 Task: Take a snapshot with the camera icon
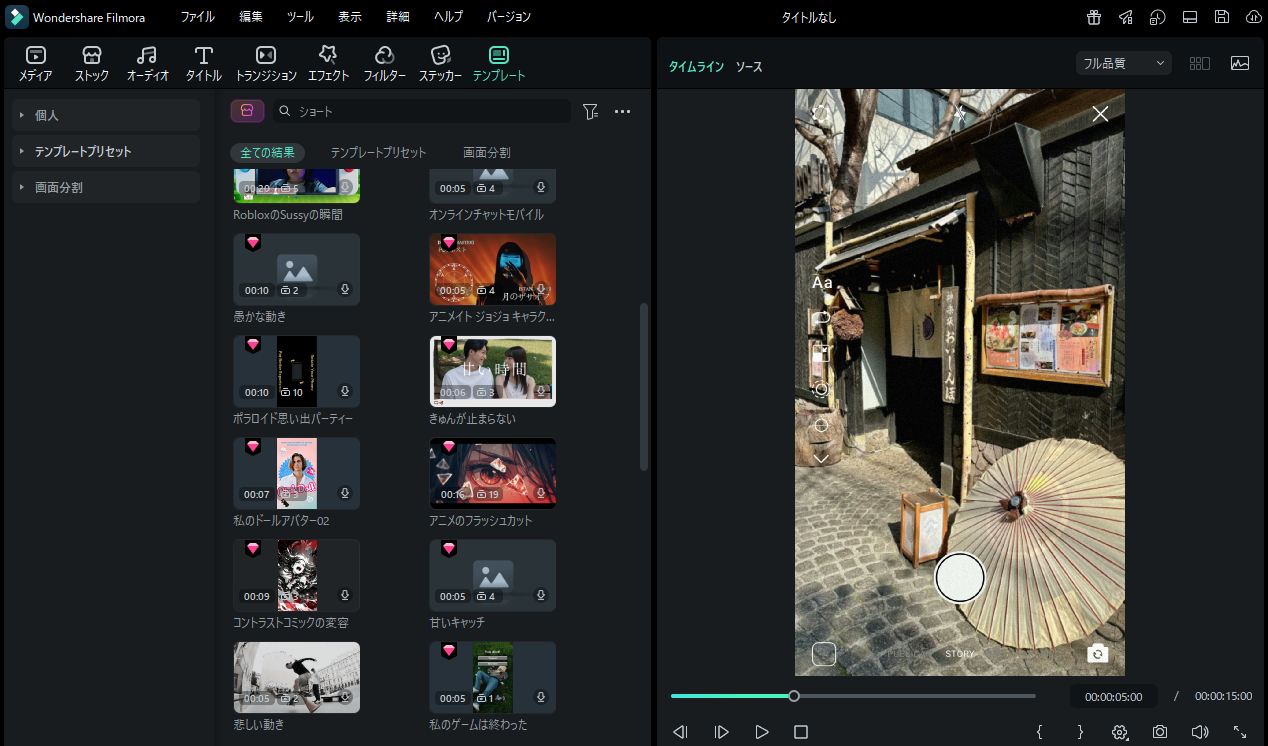(1159, 732)
